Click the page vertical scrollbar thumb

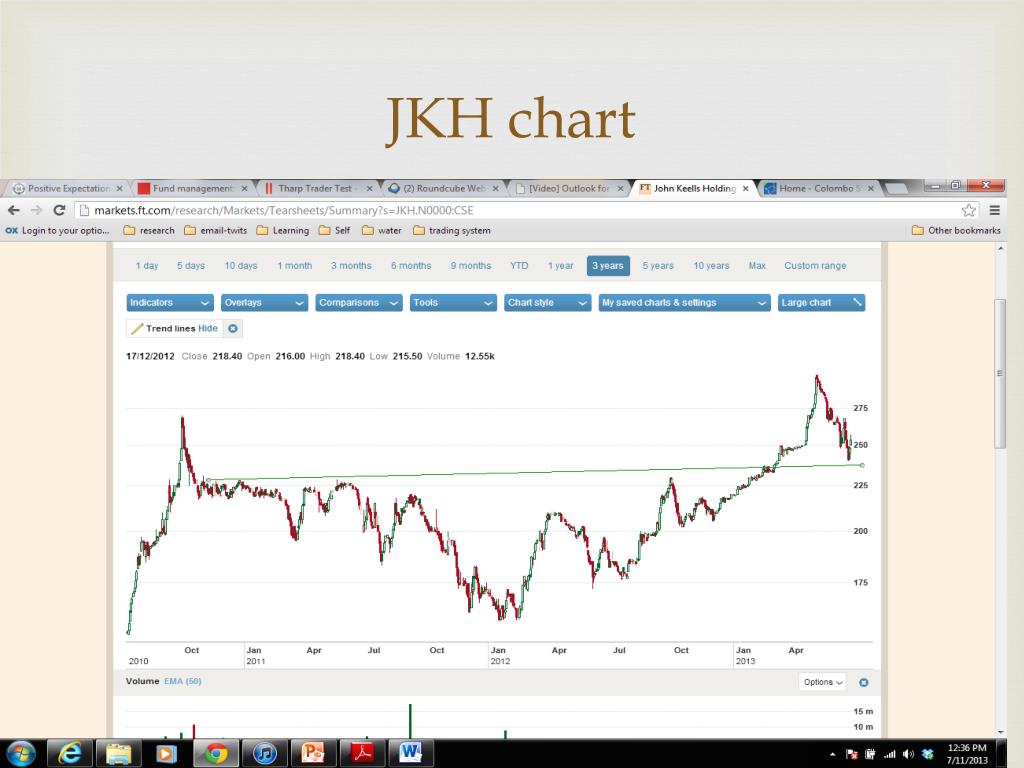pos(1000,374)
